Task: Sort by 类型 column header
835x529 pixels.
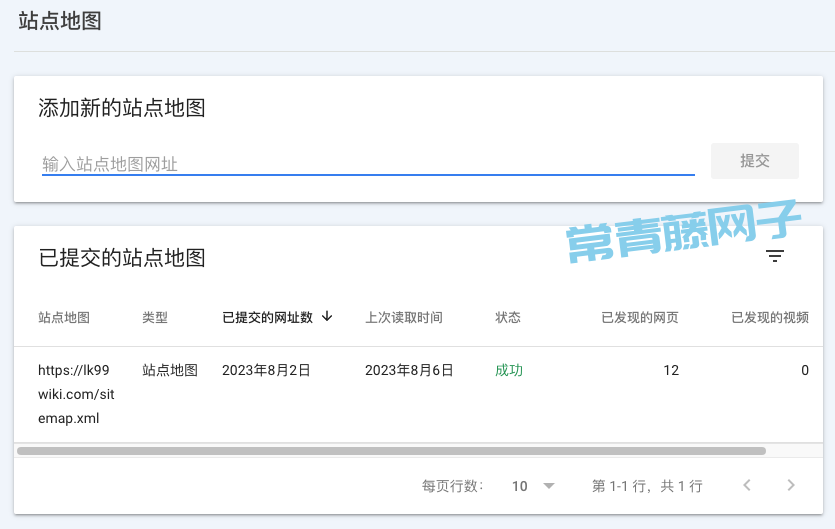Action: [155, 318]
